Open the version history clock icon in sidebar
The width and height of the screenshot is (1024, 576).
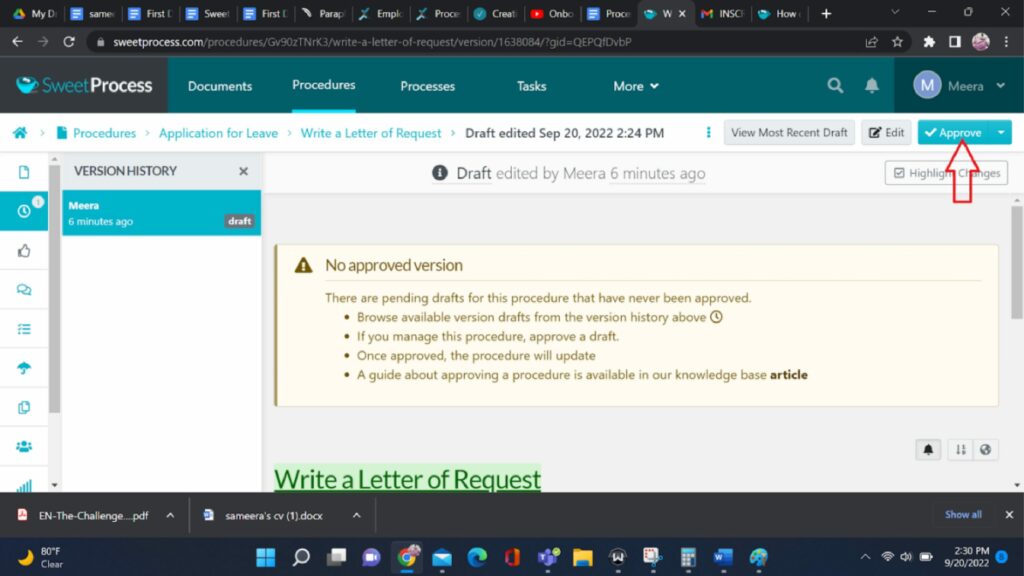24,211
